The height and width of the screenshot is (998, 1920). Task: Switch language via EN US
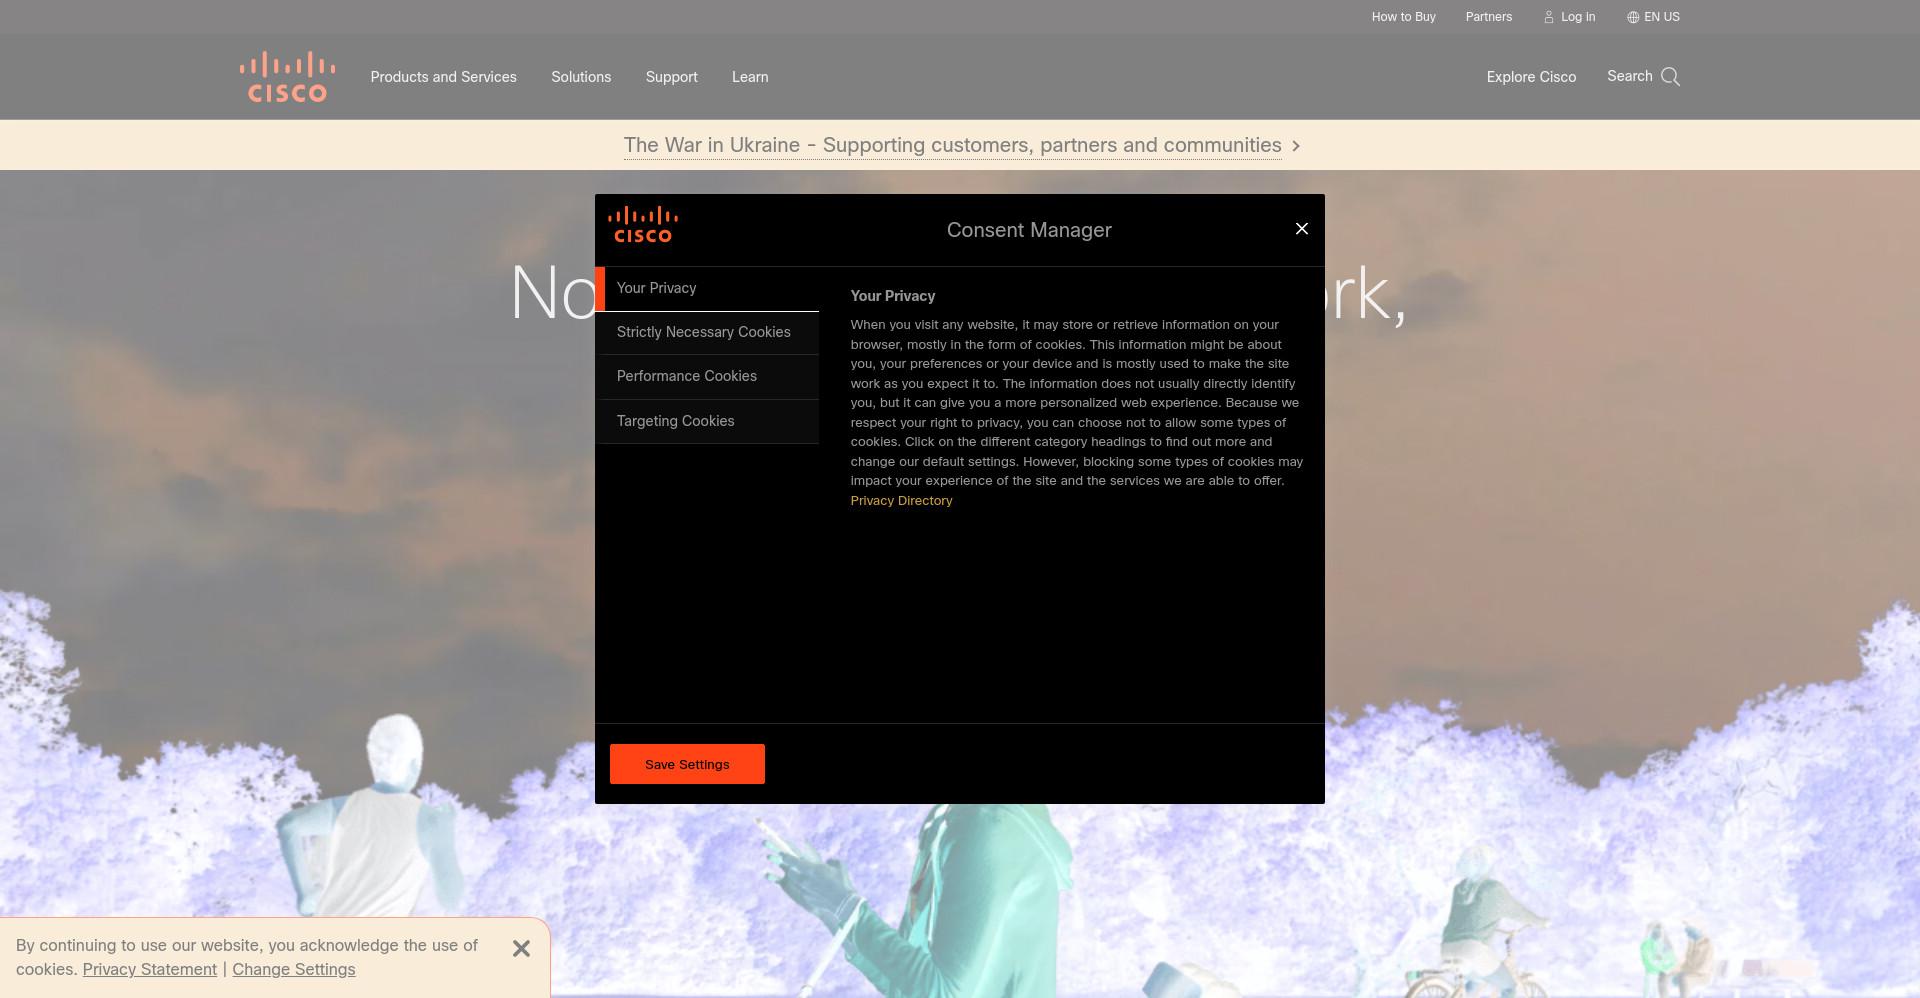coord(1662,17)
